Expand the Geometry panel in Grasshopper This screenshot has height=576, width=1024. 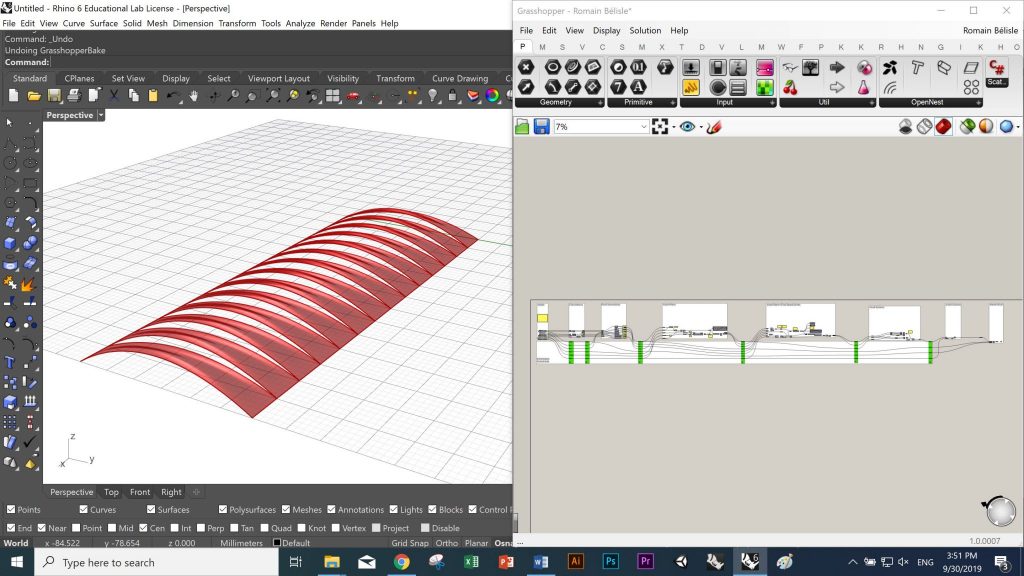pyautogui.click(x=601, y=103)
